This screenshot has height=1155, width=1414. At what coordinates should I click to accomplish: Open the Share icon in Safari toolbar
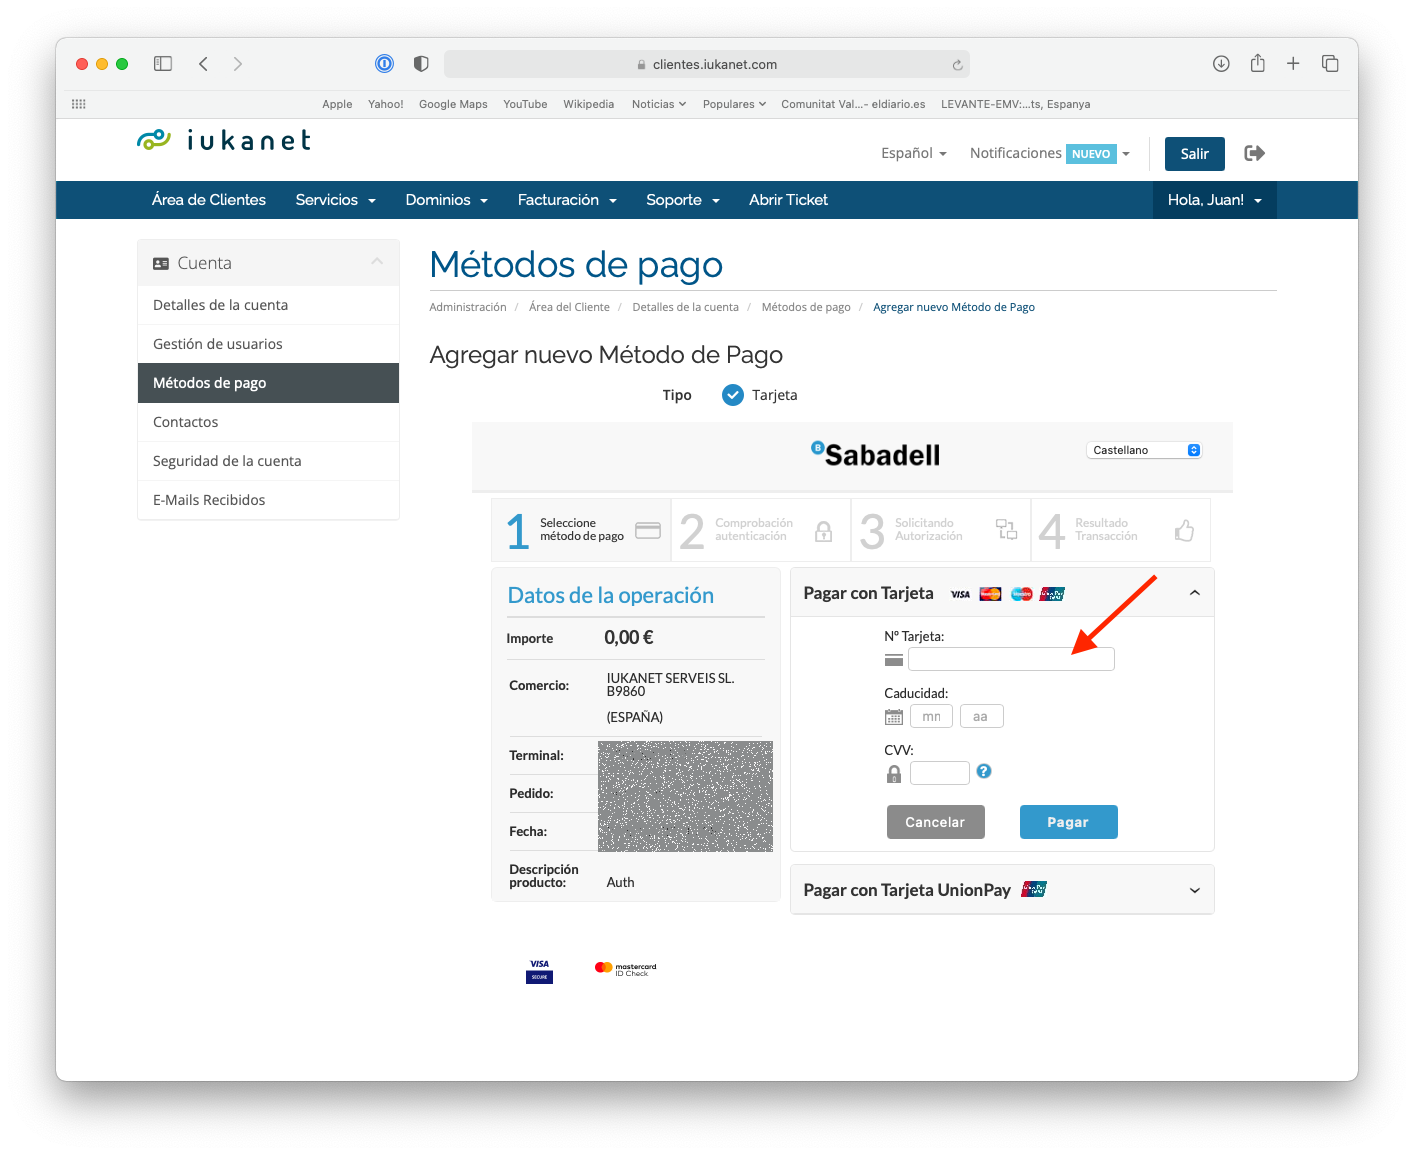1257,63
